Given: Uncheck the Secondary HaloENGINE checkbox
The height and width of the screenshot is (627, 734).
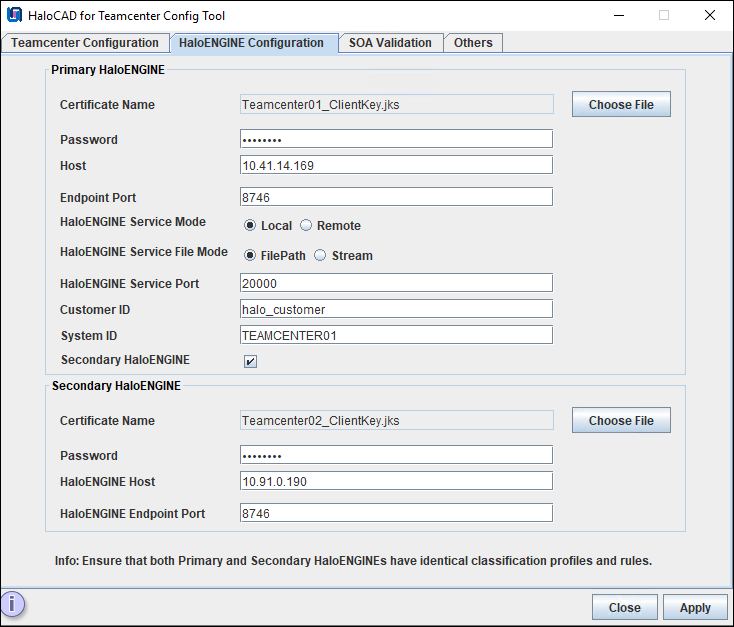Looking at the screenshot, I should click(250, 361).
